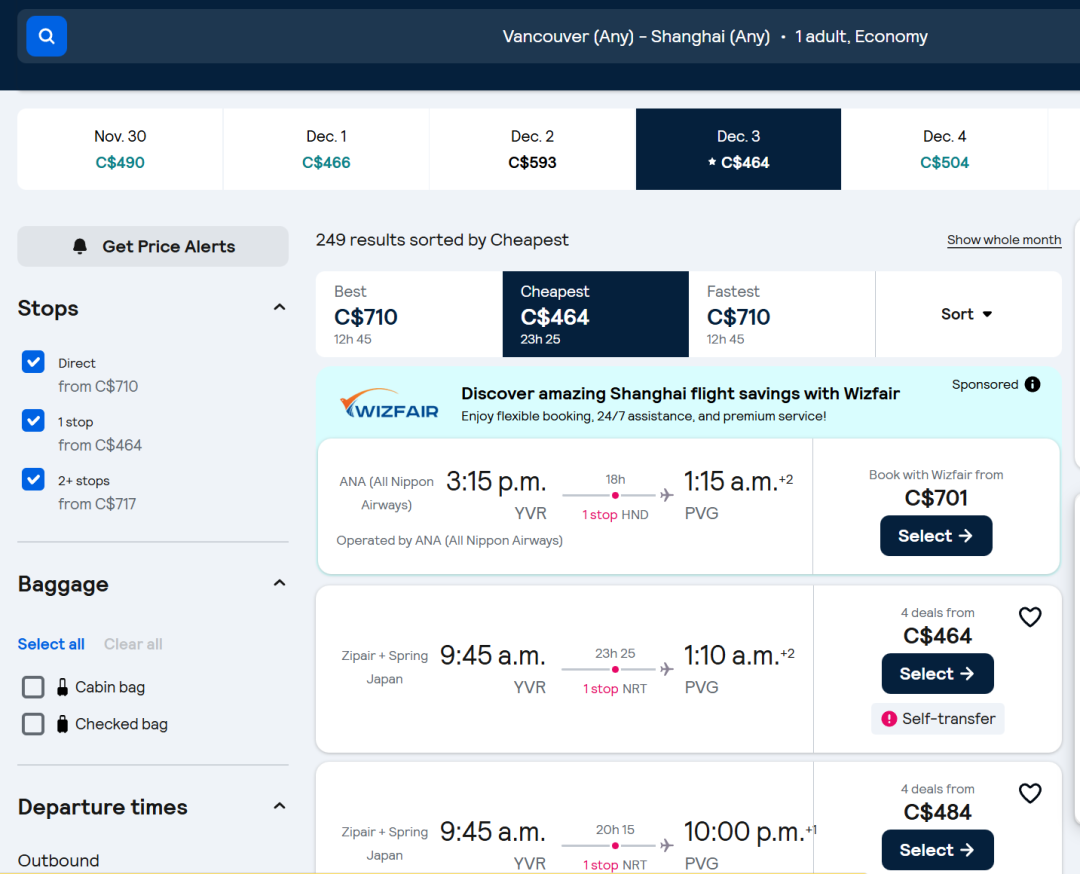Toggle the 1 stop checkbox

coord(34,421)
